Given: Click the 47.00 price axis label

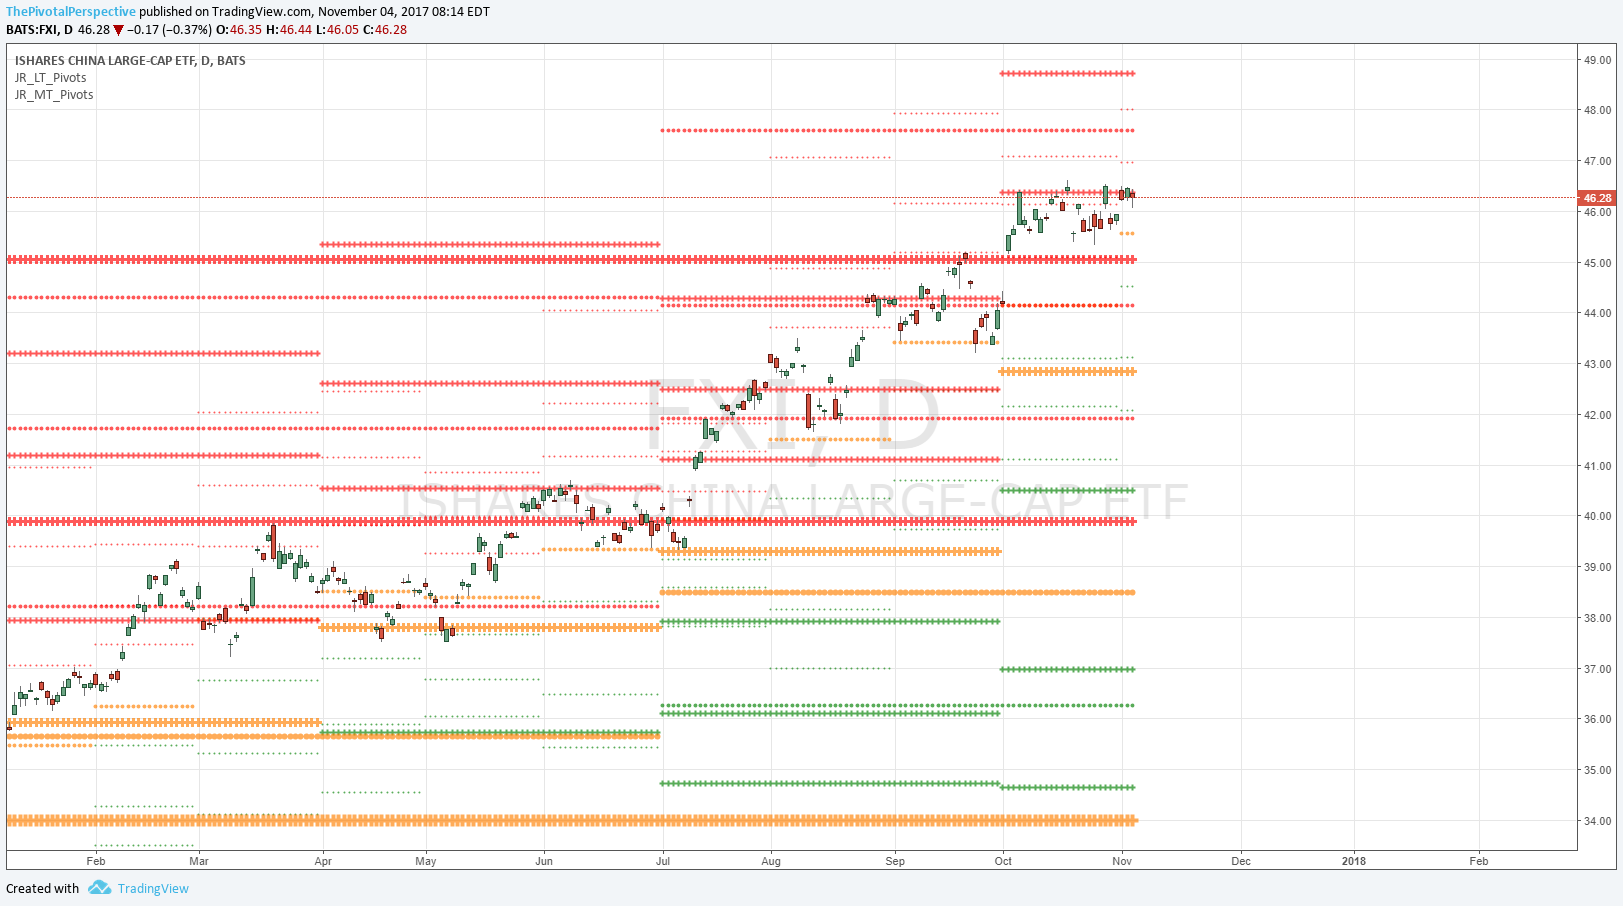Looking at the screenshot, I should click(x=1597, y=161).
